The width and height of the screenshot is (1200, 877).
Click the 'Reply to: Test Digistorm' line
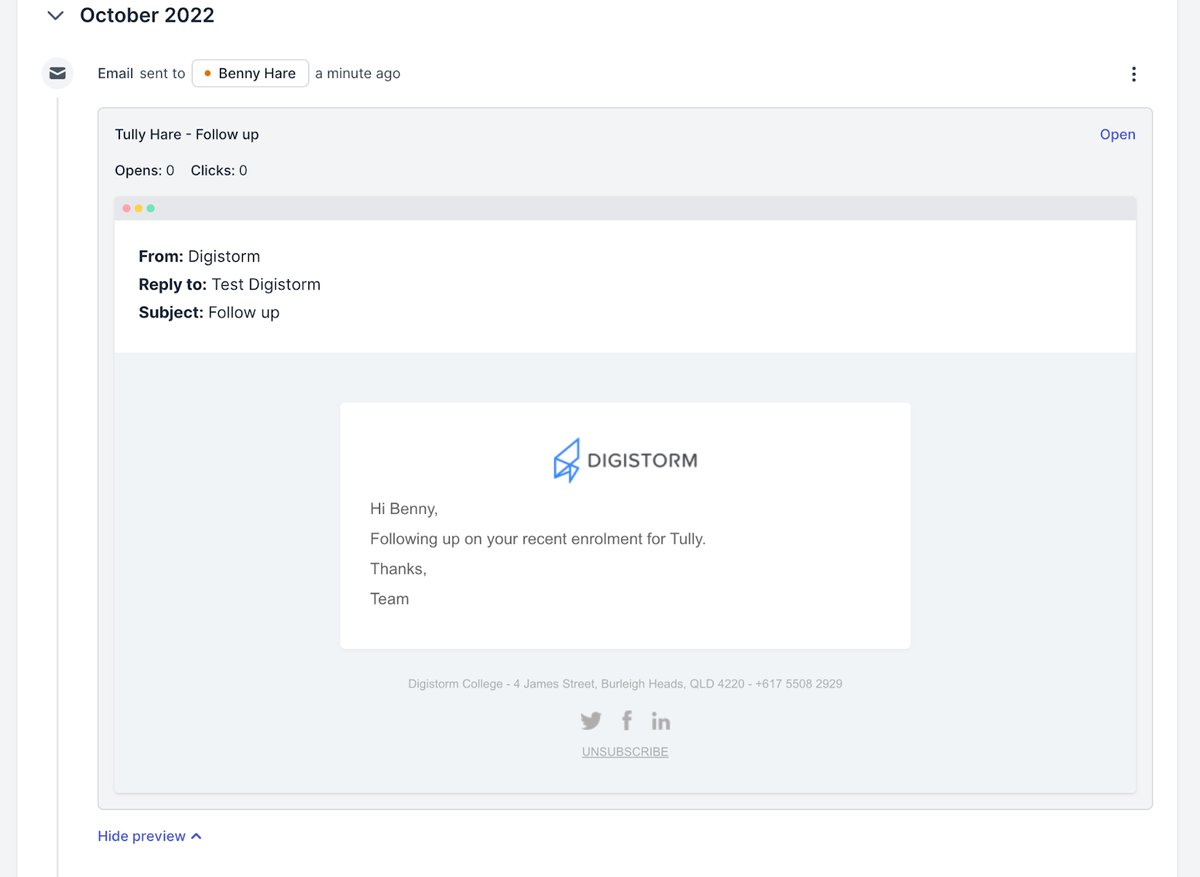point(230,284)
